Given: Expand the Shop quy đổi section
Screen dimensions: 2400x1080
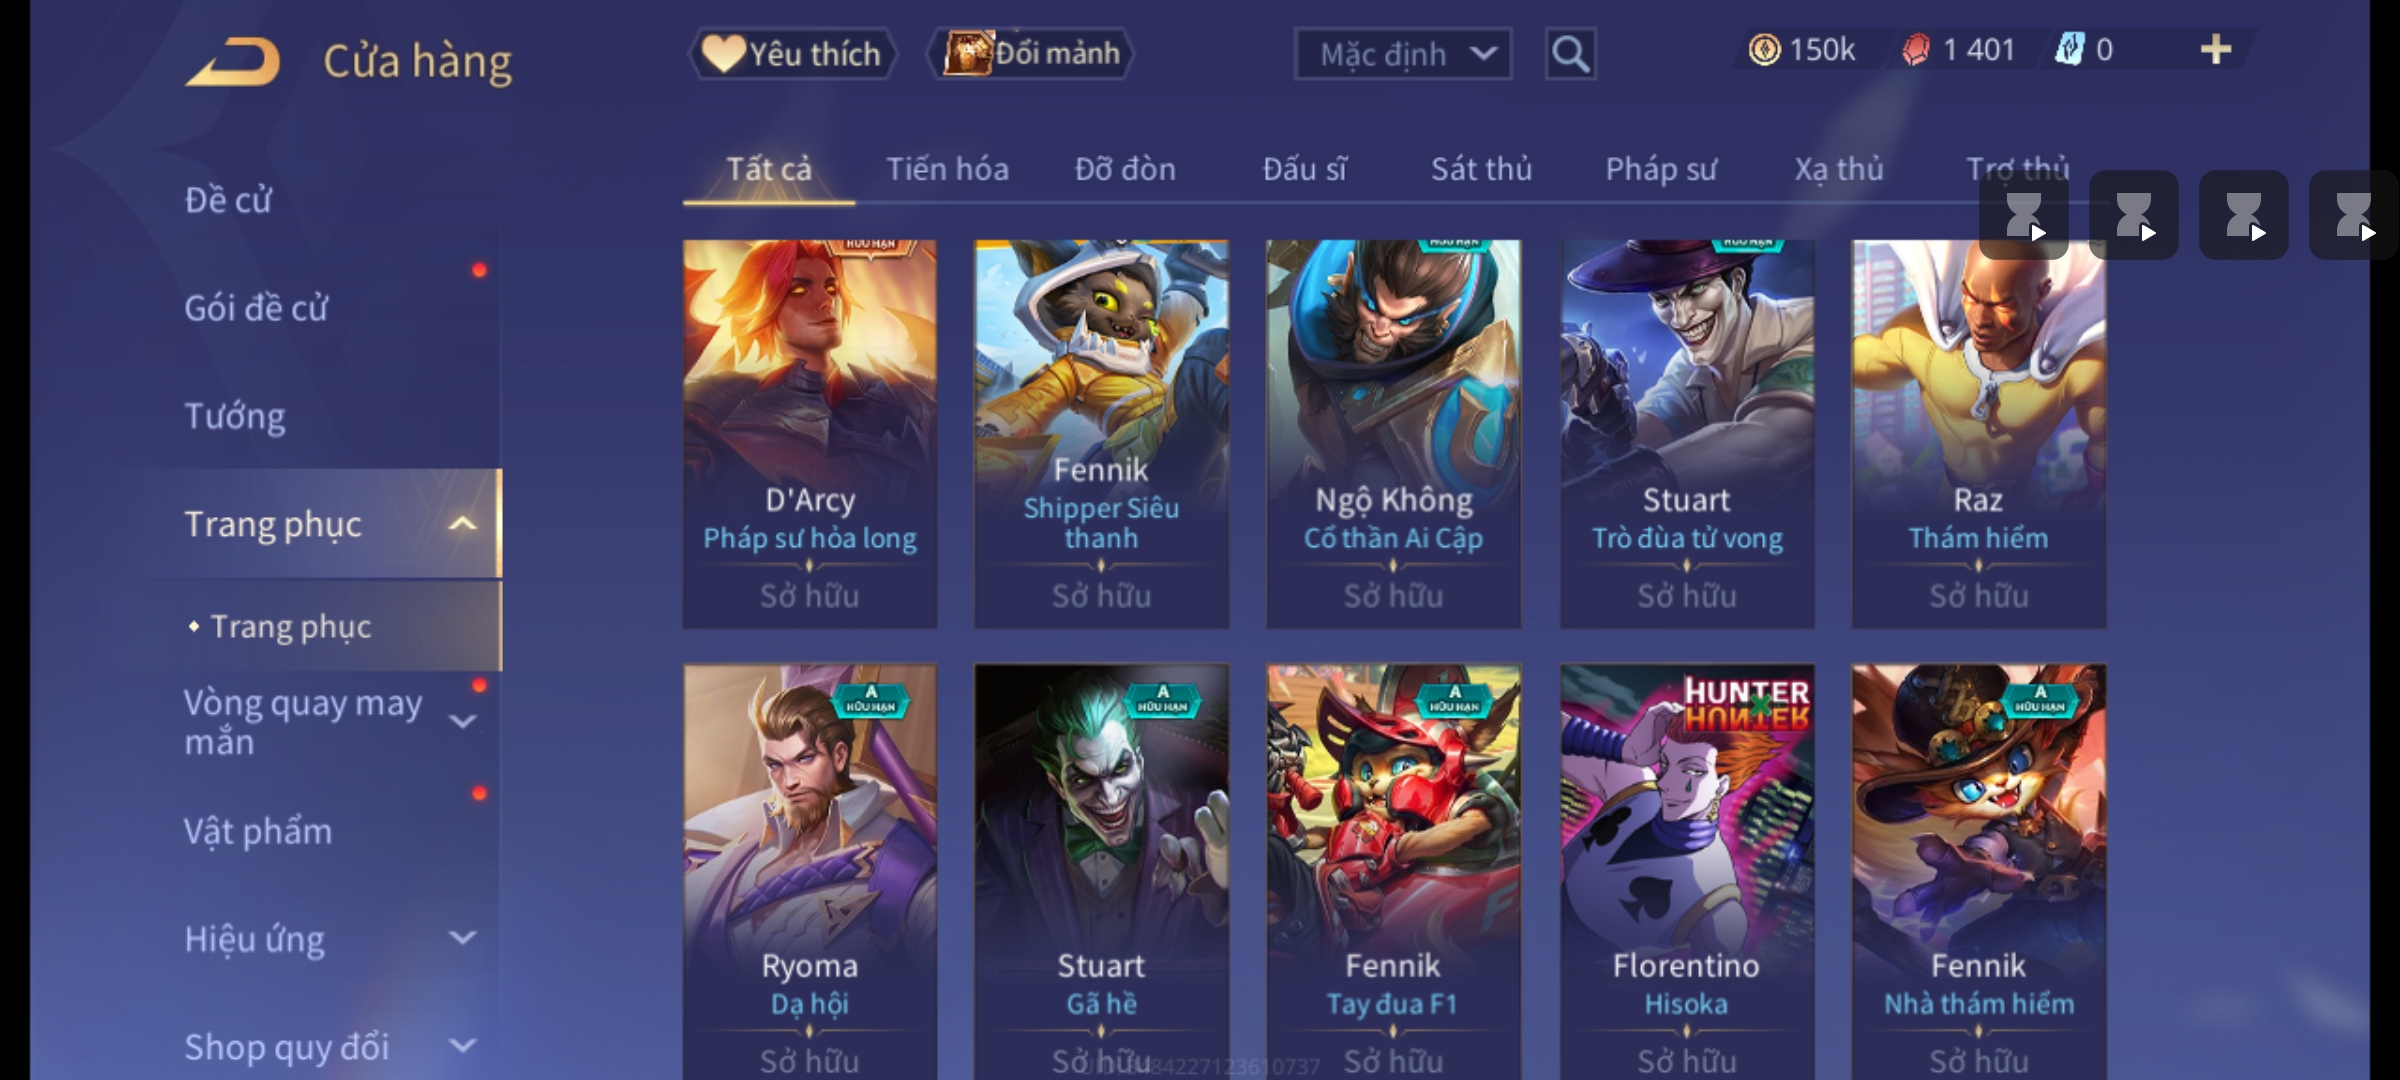Looking at the screenshot, I should coord(462,1046).
